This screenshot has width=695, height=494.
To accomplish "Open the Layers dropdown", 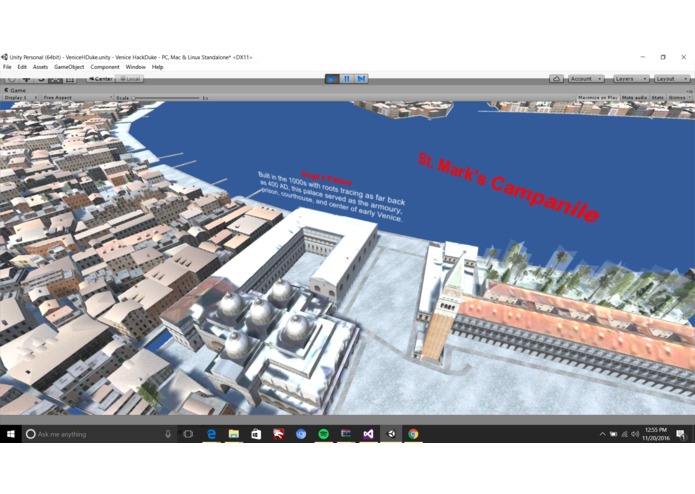I will [x=631, y=79].
